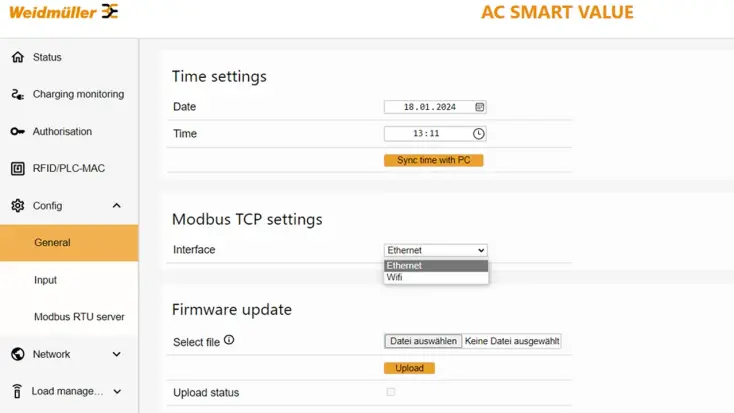Open the Input settings page
The image size is (734, 413).
pyautogui.click(x=46, y=280)
